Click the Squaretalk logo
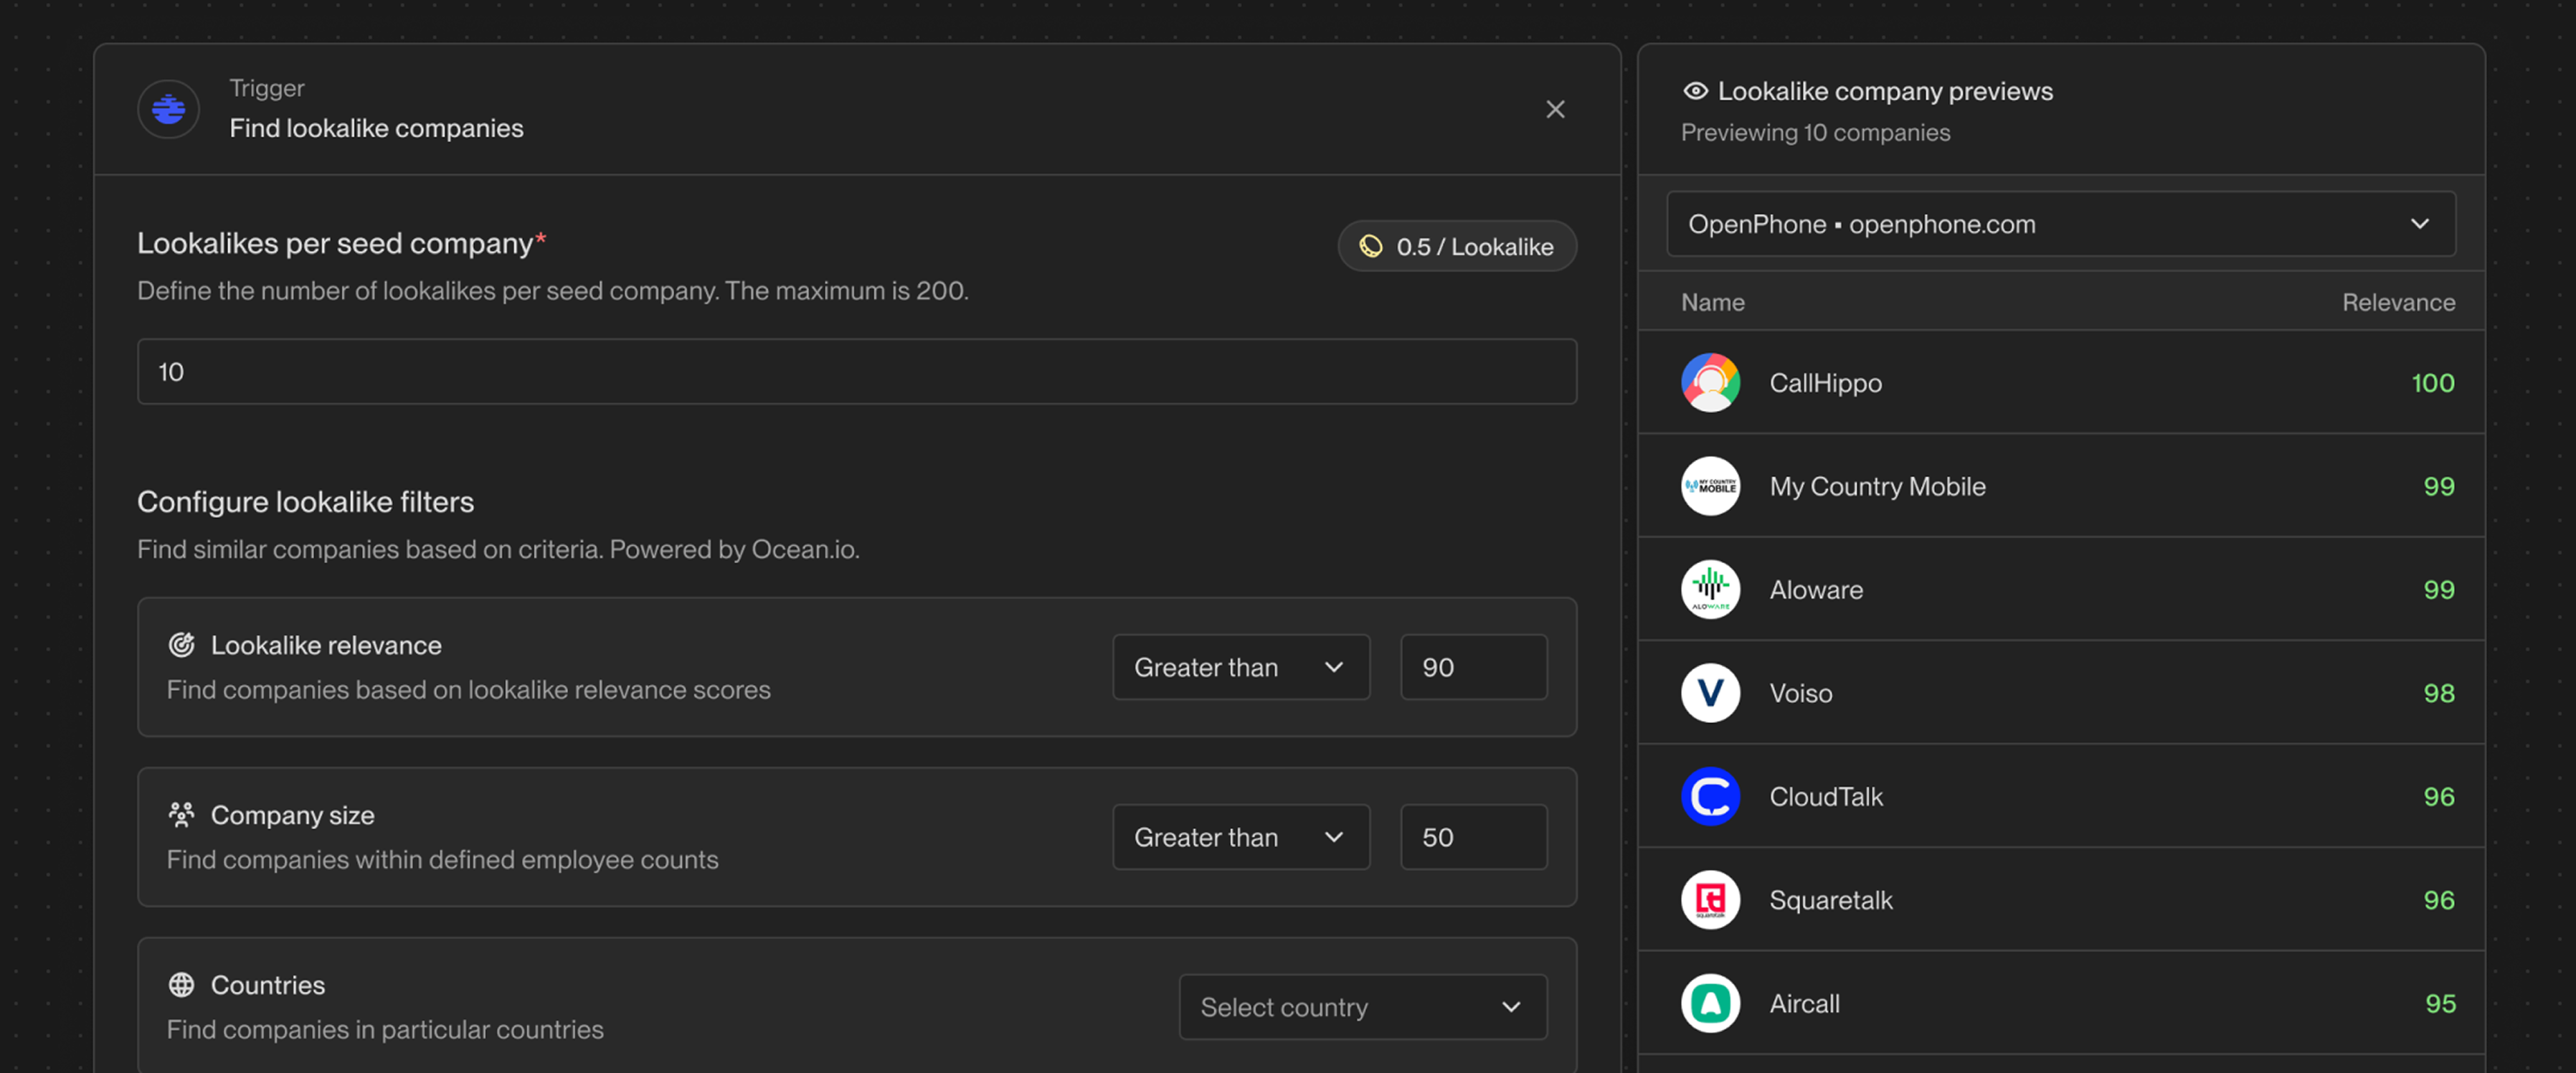 click(1710, 900)
